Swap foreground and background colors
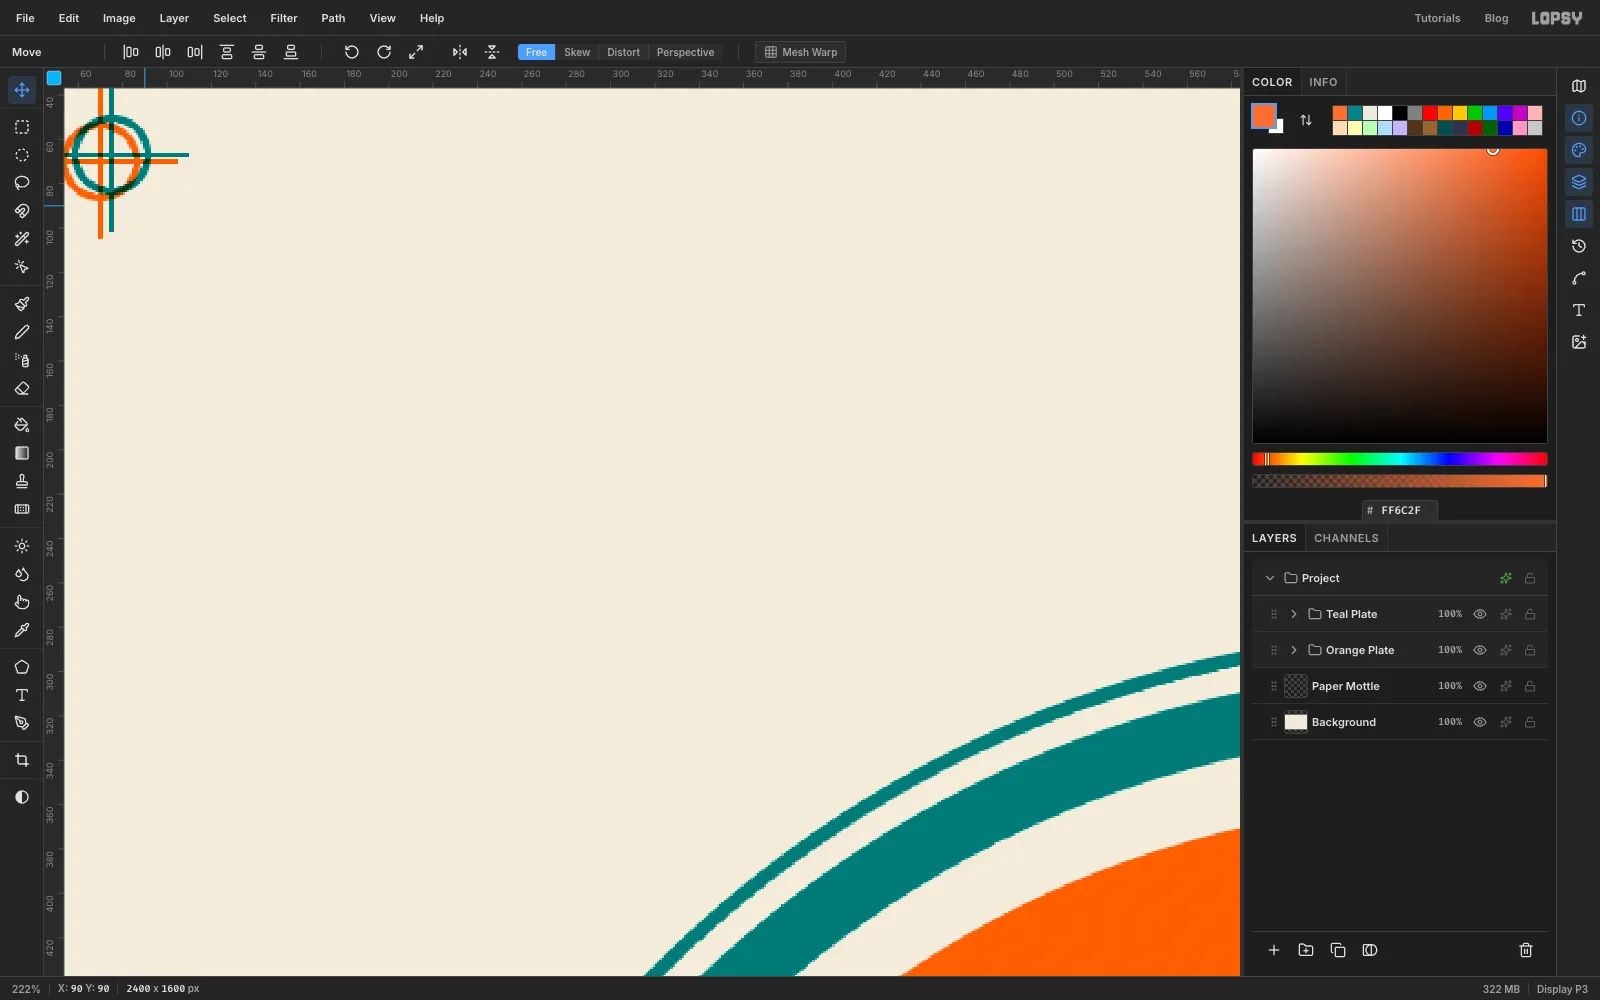Screen dimensions: 1600x1000 pyautogui.click(x=1306, y=120)
